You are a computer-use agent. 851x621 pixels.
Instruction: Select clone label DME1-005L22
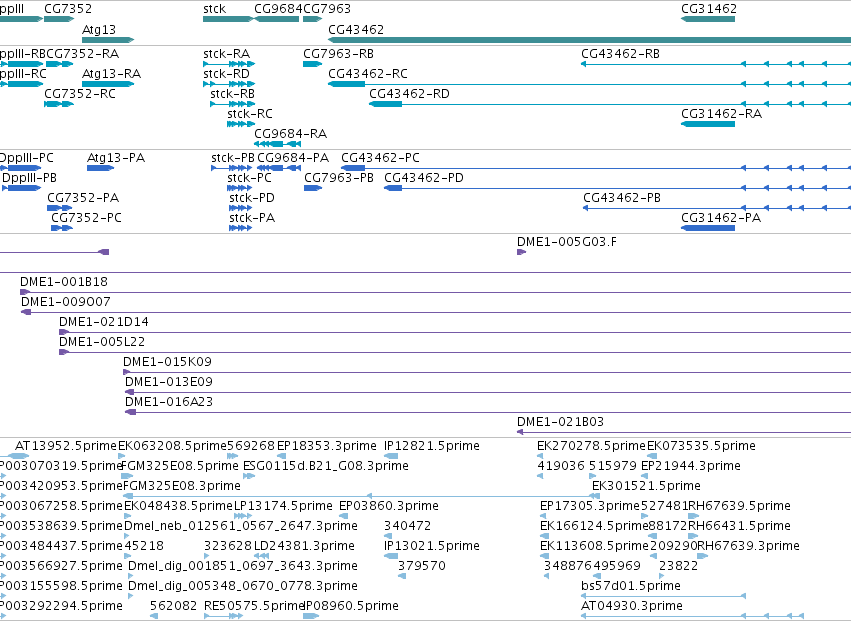[102, 343]
